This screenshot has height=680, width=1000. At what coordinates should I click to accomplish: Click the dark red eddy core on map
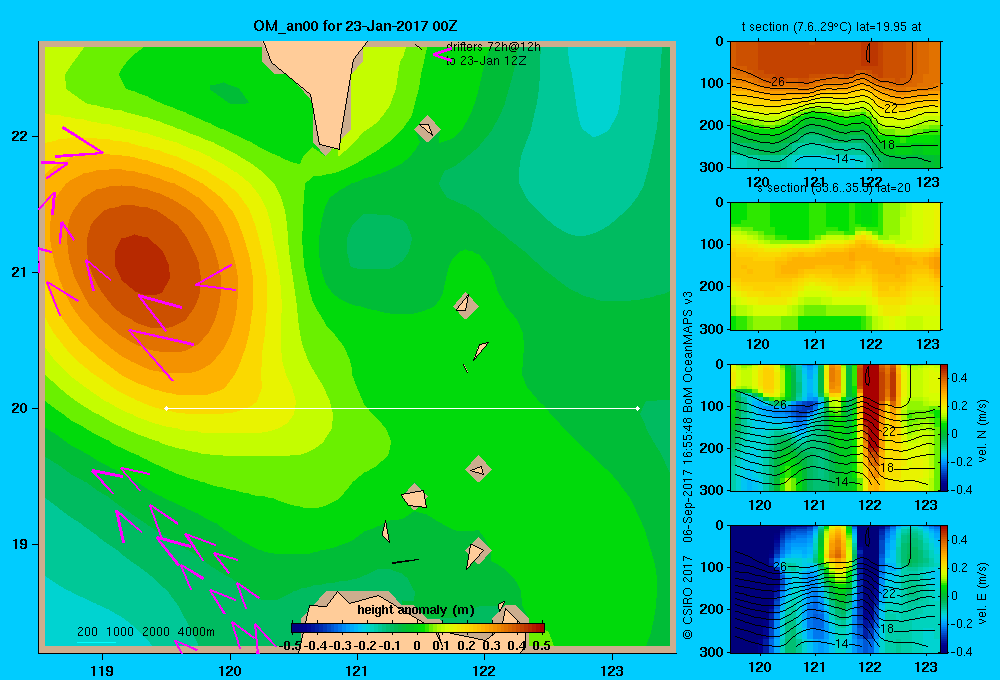[142, 265]
